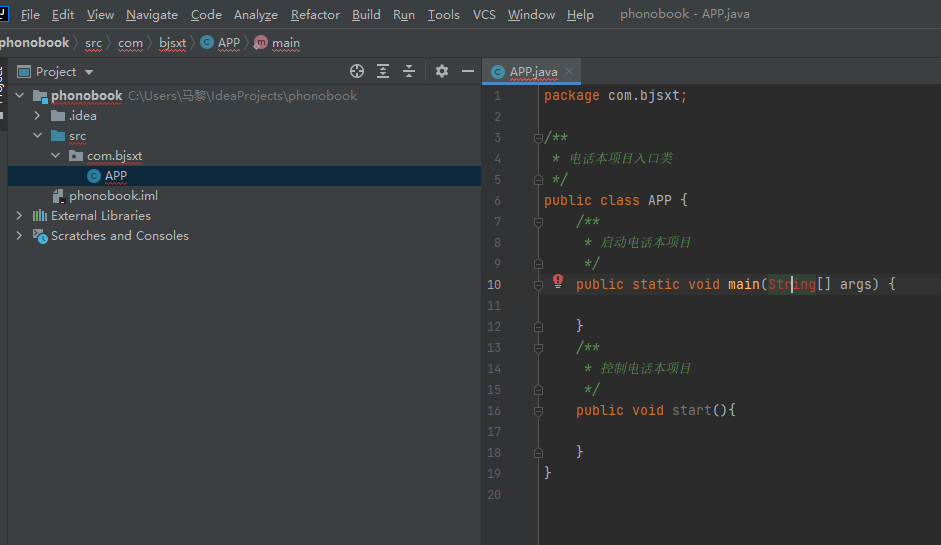
Task: Open the Edit menu
Action: point(63,14)
